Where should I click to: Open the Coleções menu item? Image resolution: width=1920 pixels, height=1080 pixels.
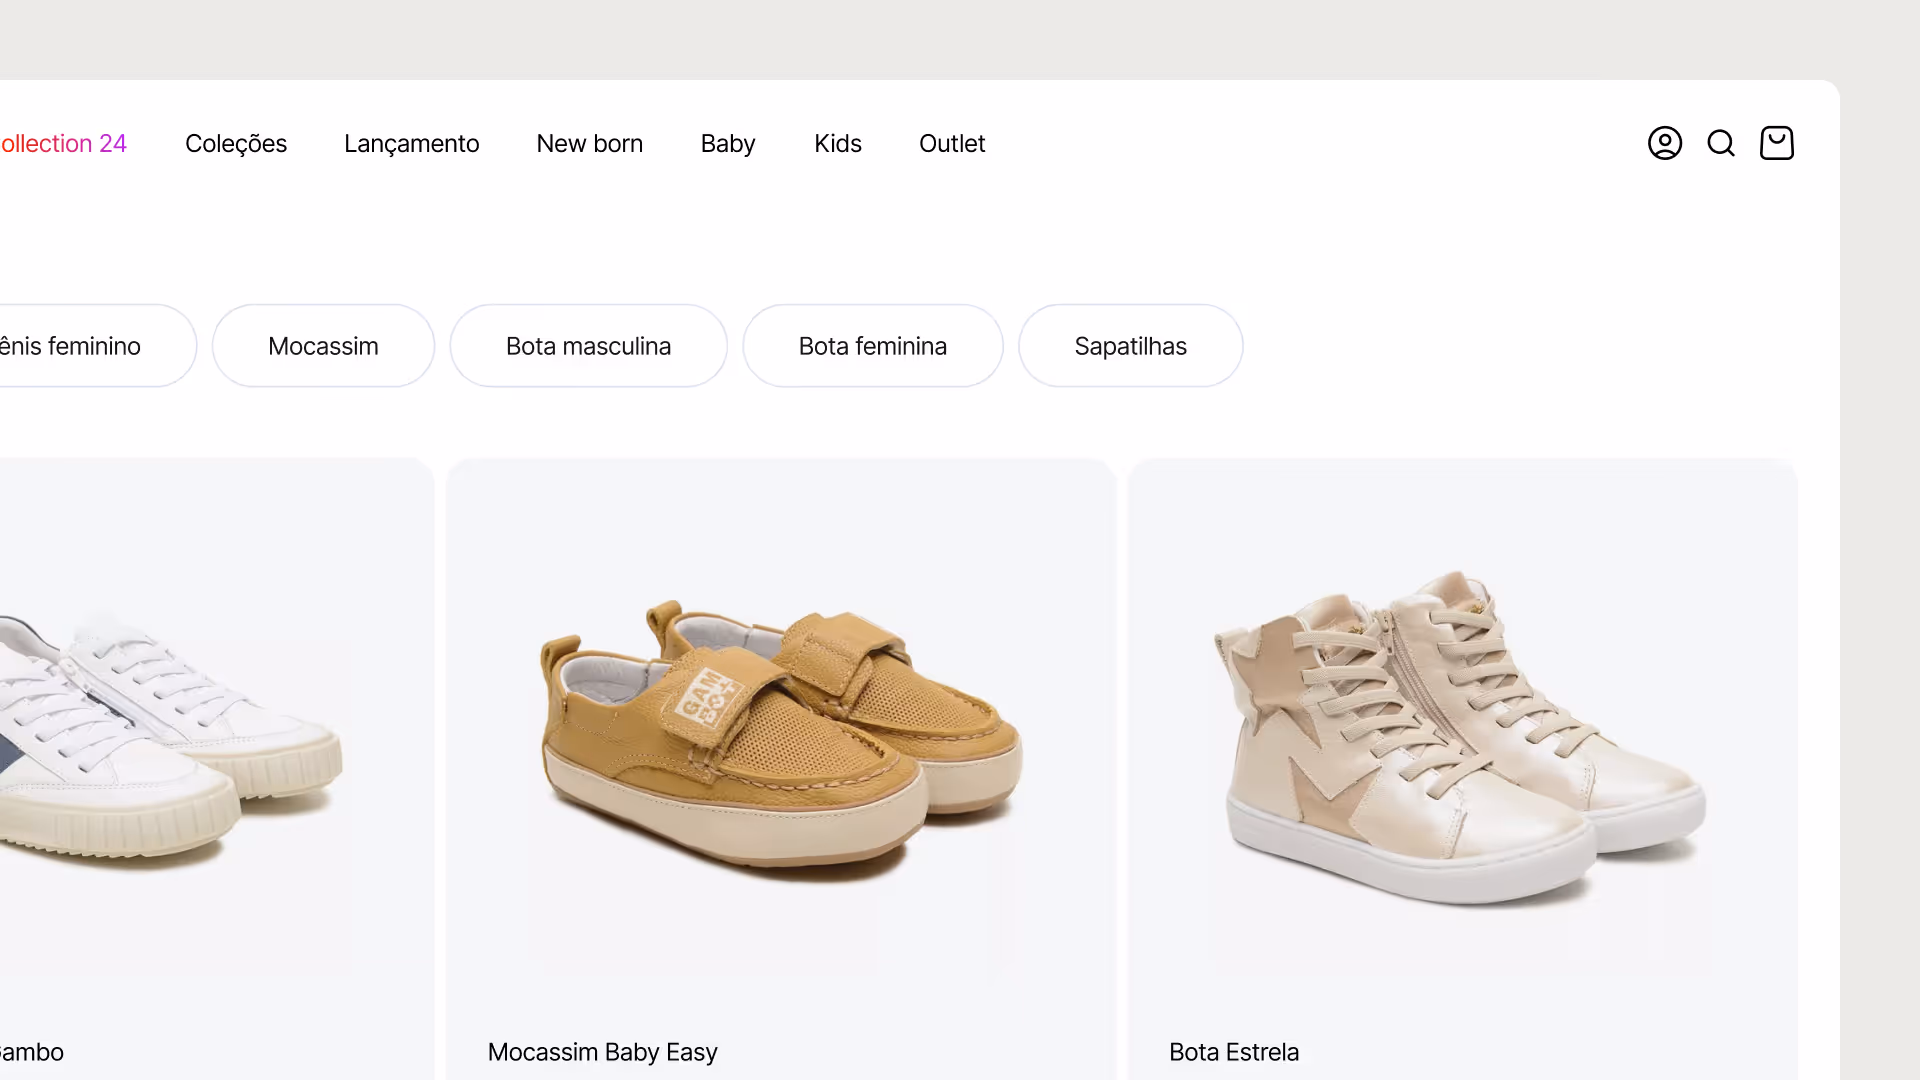click(x=236, y=143)
